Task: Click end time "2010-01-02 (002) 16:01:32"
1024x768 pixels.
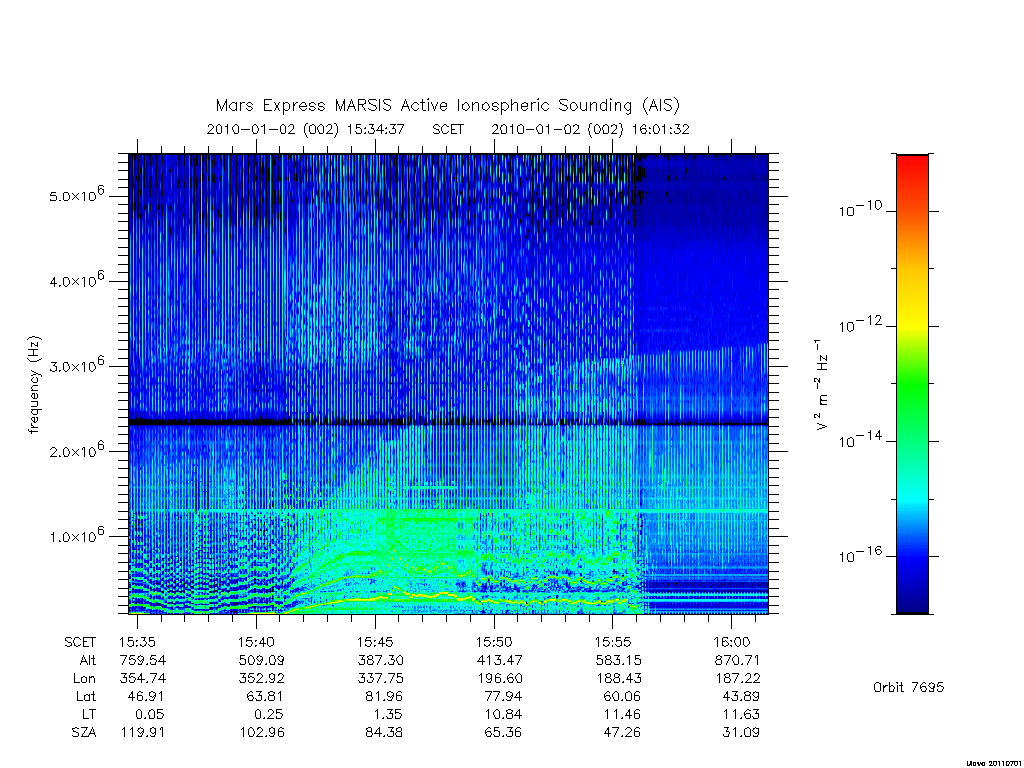Action: pos(590,129)
